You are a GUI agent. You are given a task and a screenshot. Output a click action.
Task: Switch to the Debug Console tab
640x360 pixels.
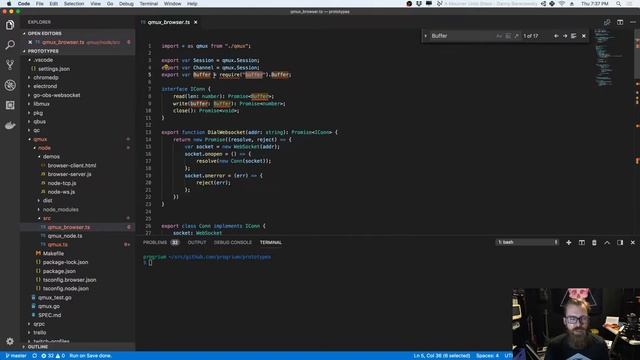[233, 242]
